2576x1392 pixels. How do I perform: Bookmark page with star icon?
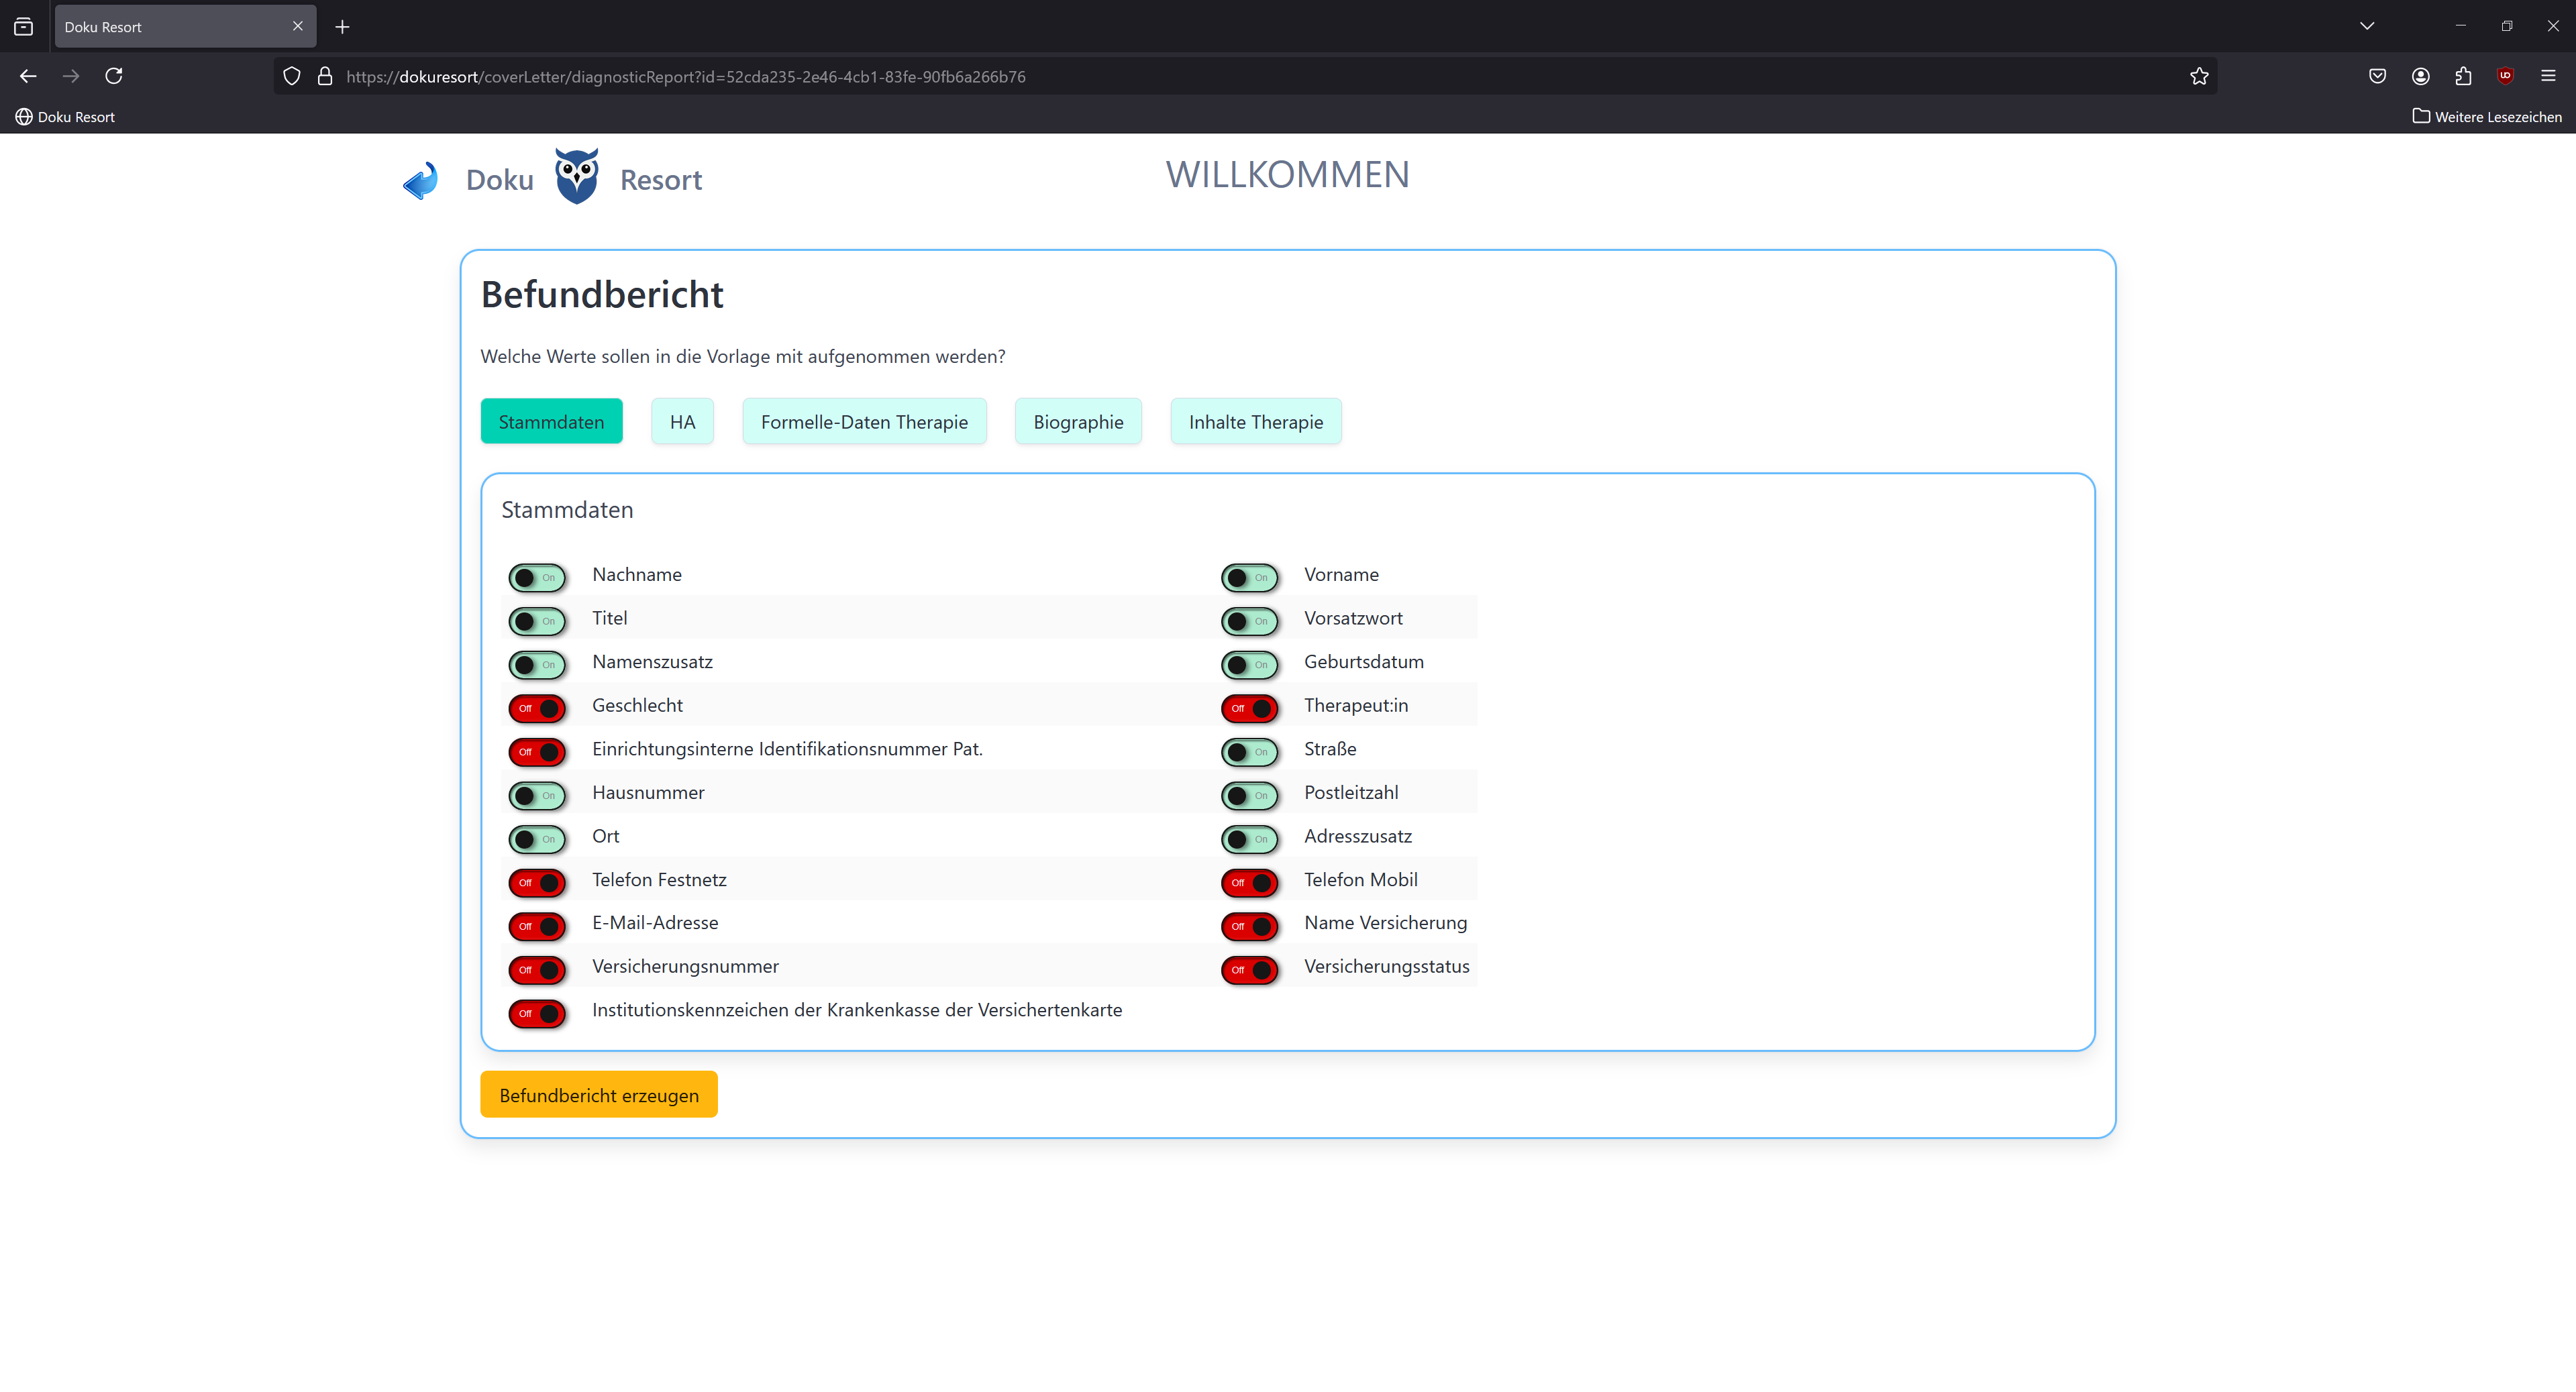coord(2198,76)
